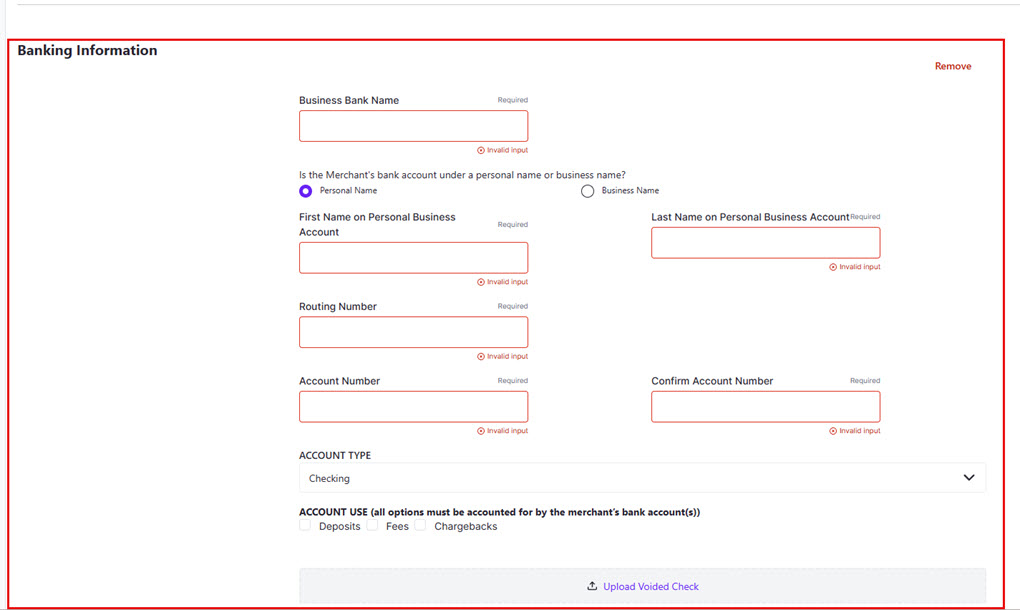Select the Confirm Account Number field
Viewport: 1020px width, 610px height.
coord(765,407)
